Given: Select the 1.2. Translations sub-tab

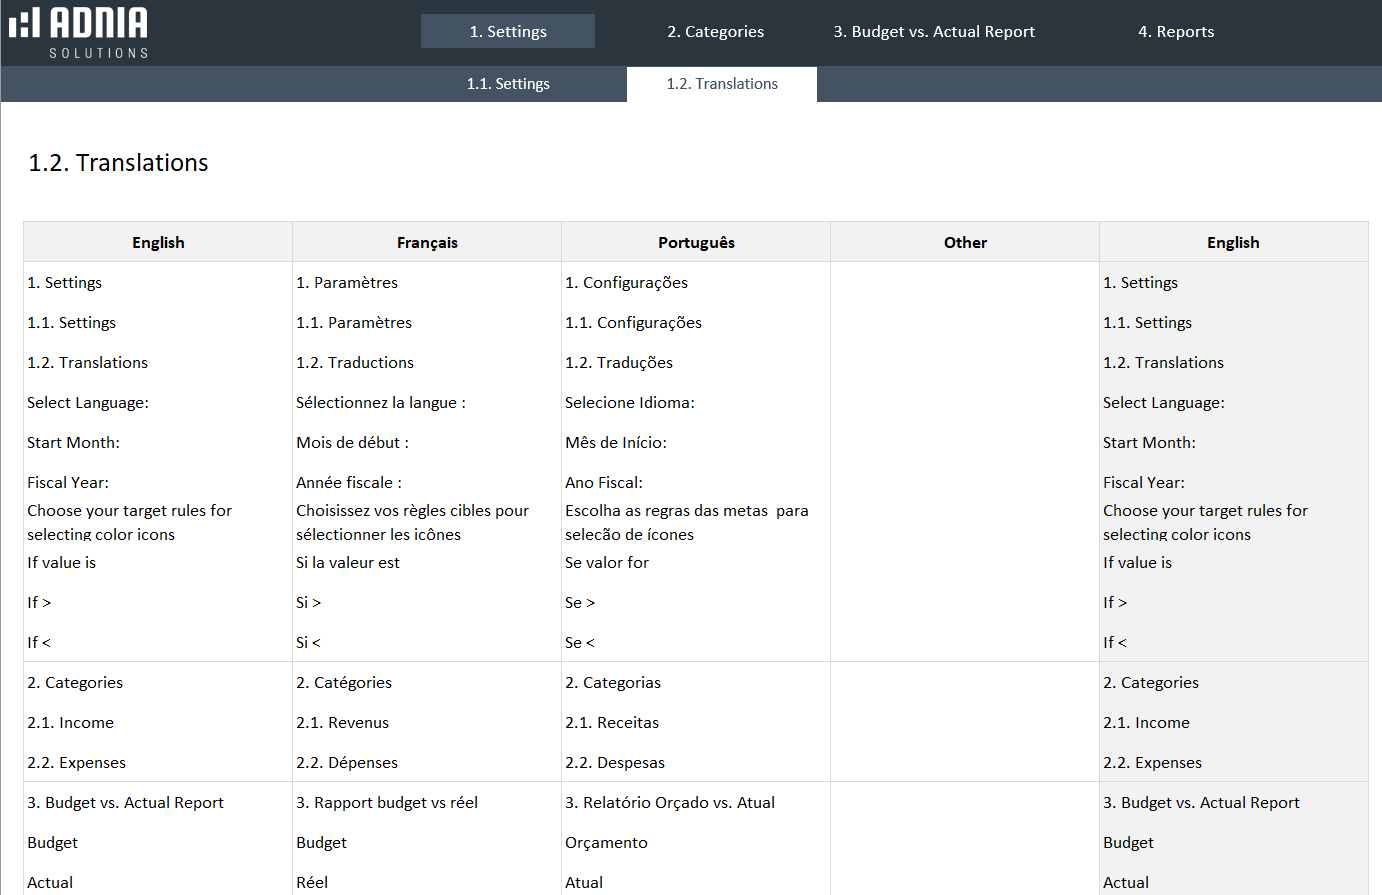Looking at the screenshot, I should pos(722,84).
